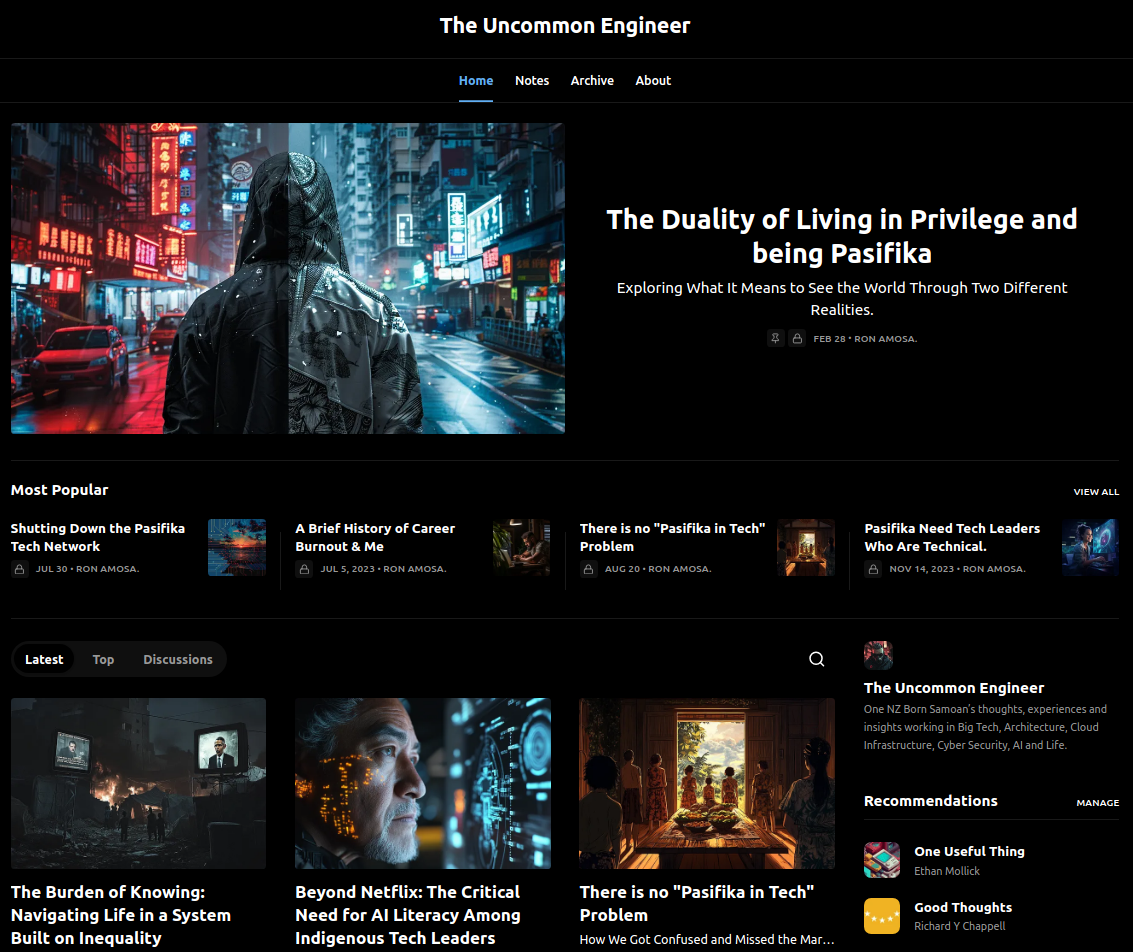This screenshot has width=1133, height=952.
Task: Open featured hooded figure hero image
Action: 288,278
